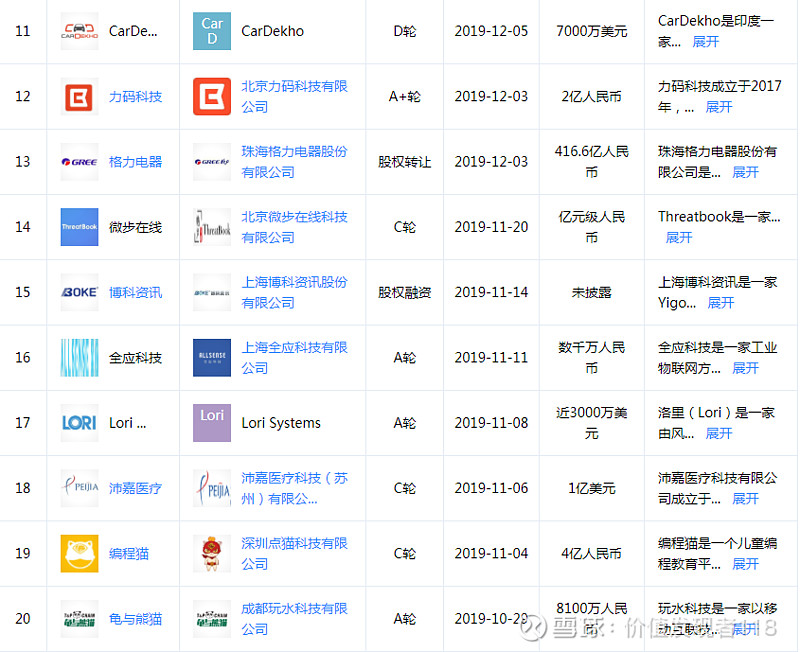
Task: Open 成都玩水科技有限公司 company link
Action: point(294,619)
